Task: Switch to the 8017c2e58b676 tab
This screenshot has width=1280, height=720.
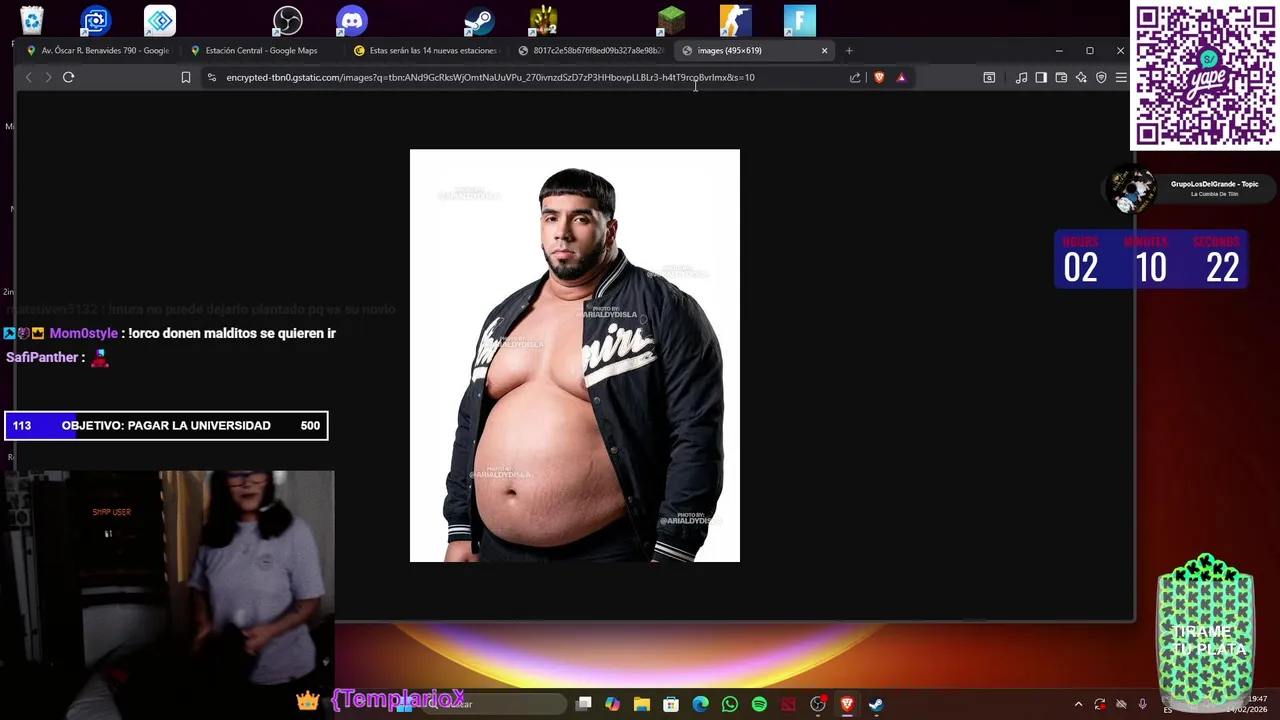Action: tap(589, 50)
